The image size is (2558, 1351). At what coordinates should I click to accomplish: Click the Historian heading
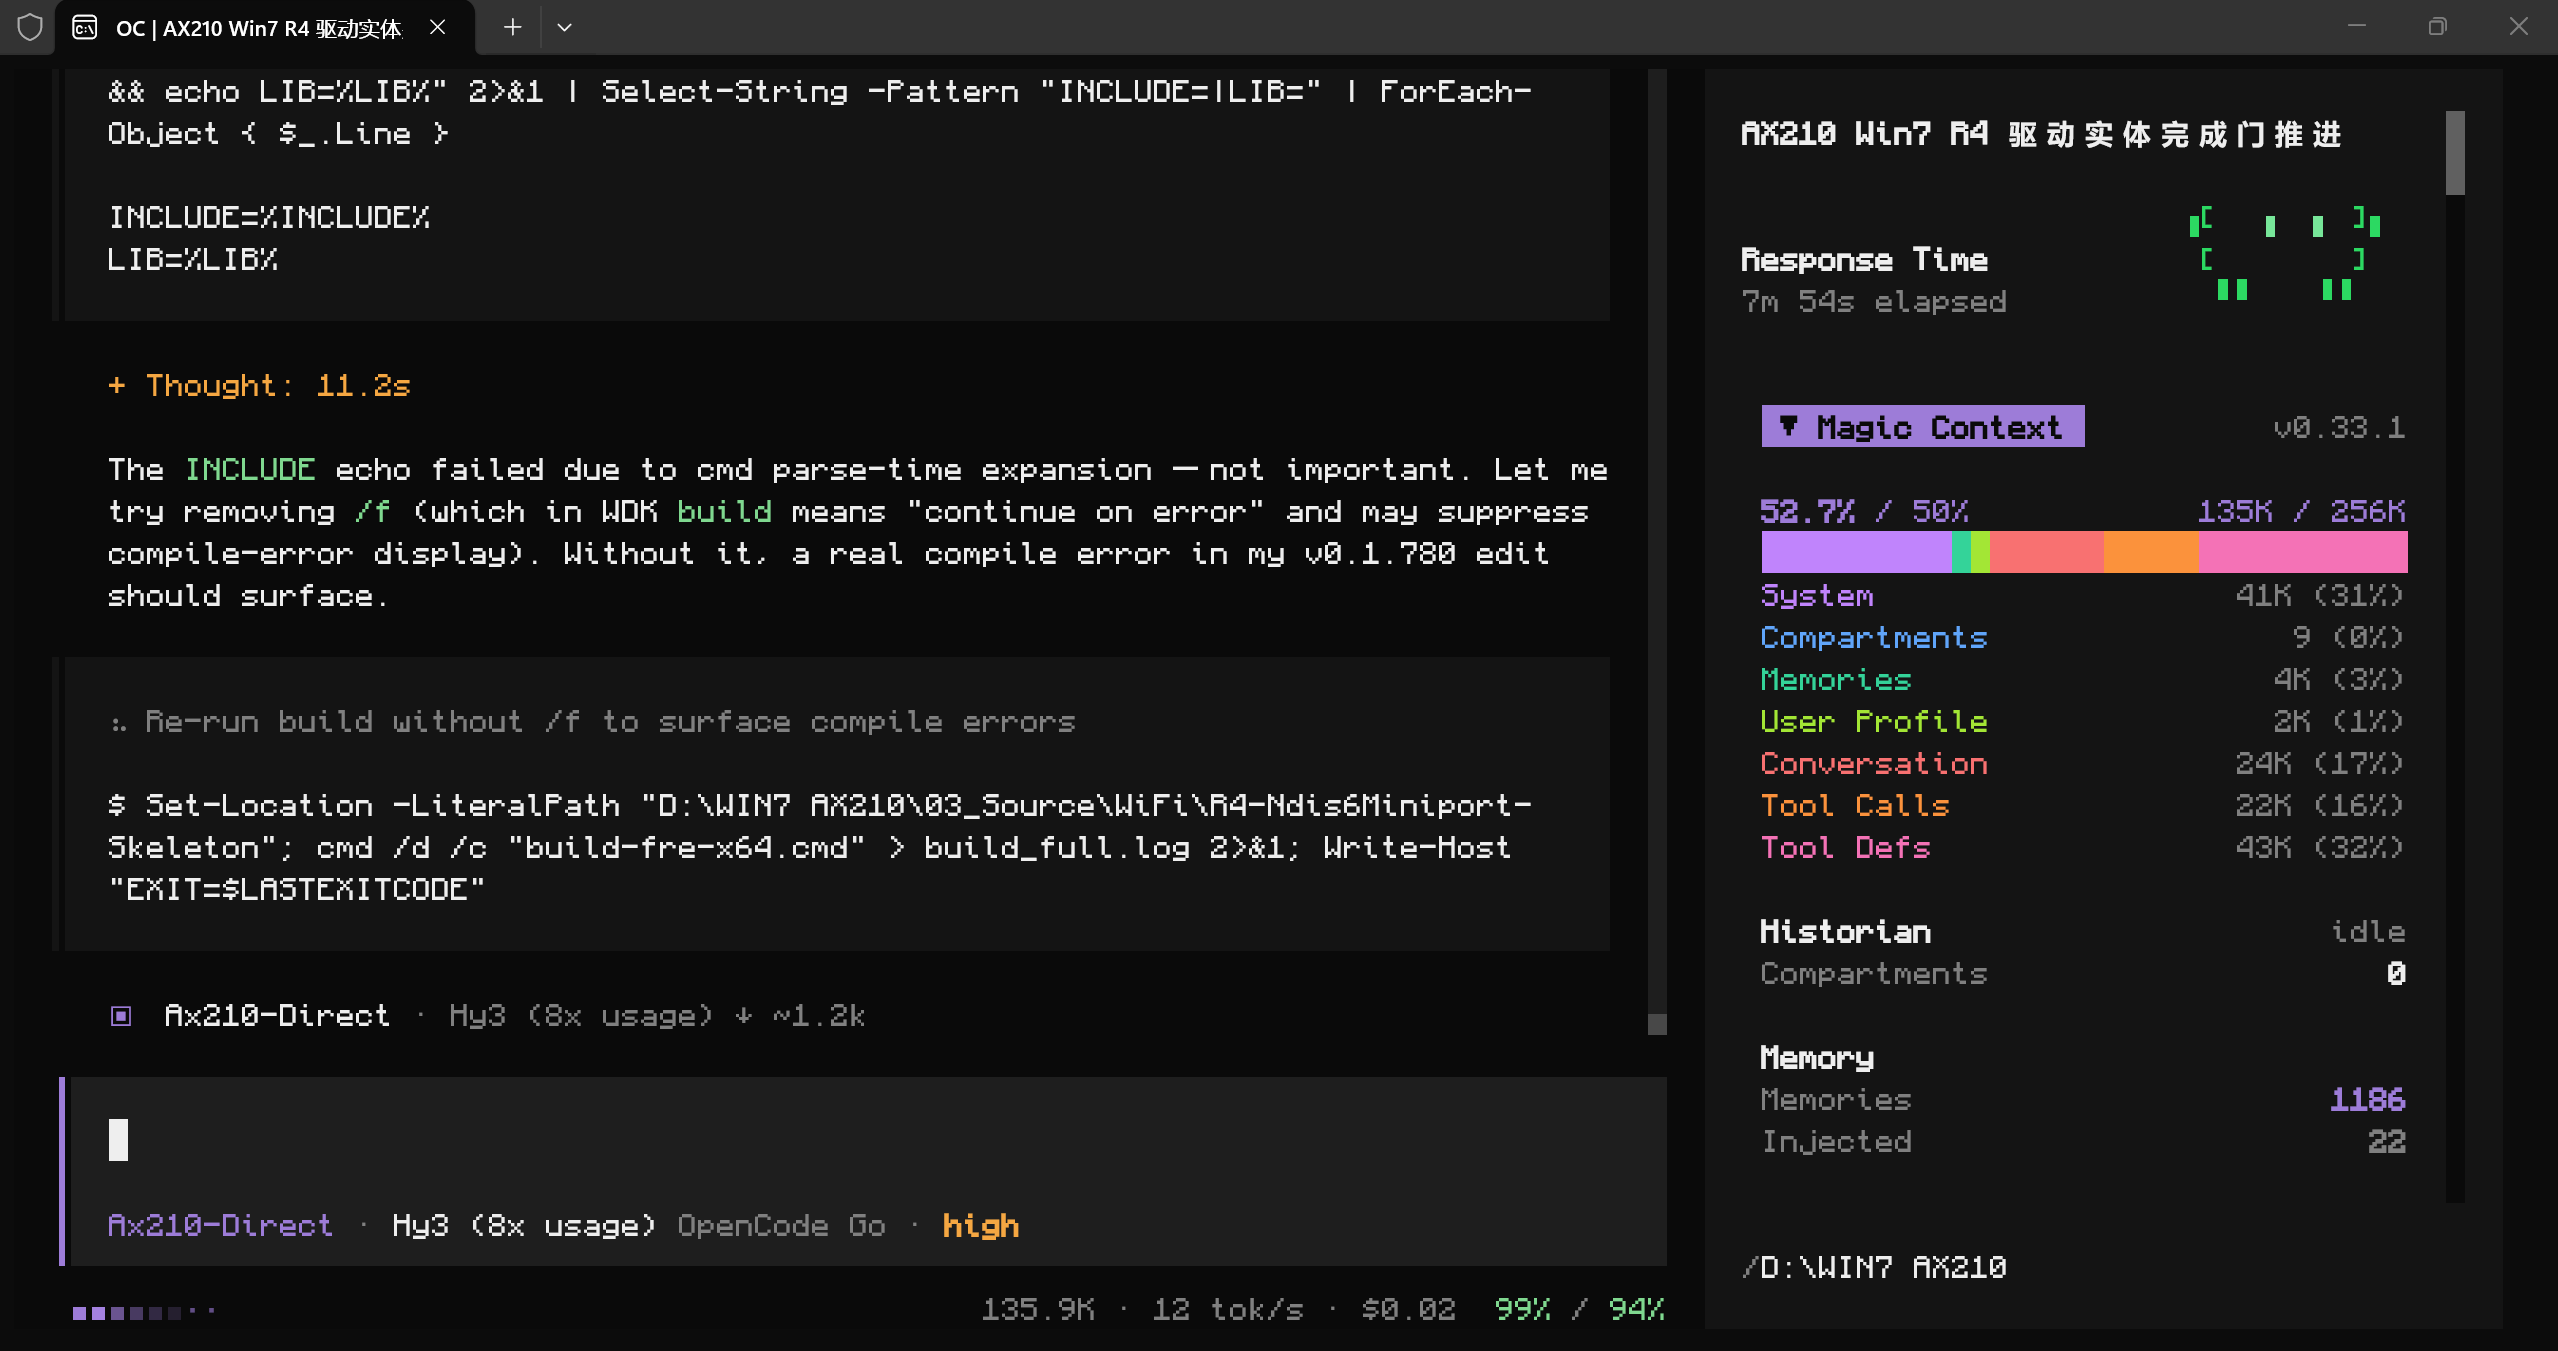click(1845, 931)
